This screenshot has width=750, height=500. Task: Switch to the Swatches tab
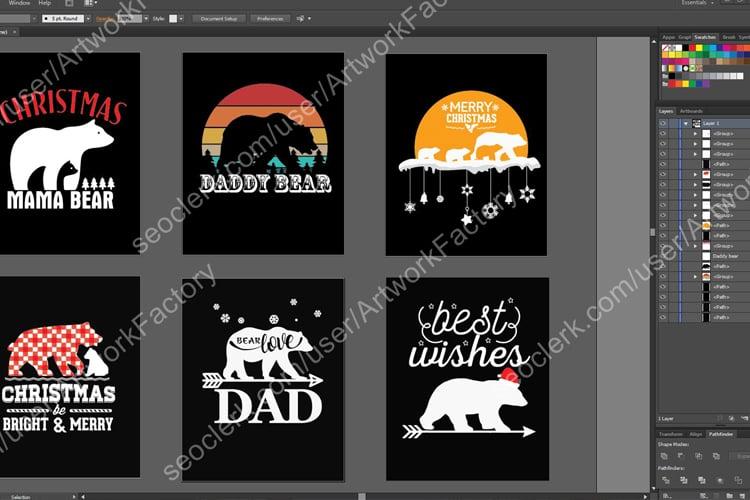coord(705,37)
